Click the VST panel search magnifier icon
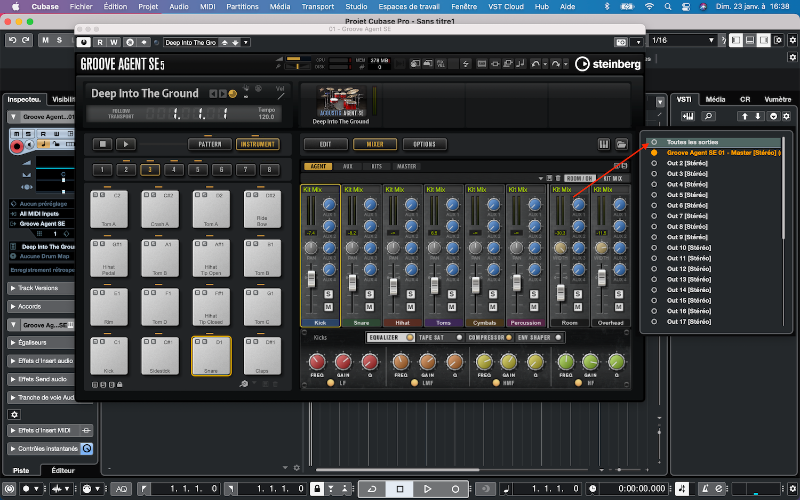Screen dimensions: 800x500 [708, 116]
